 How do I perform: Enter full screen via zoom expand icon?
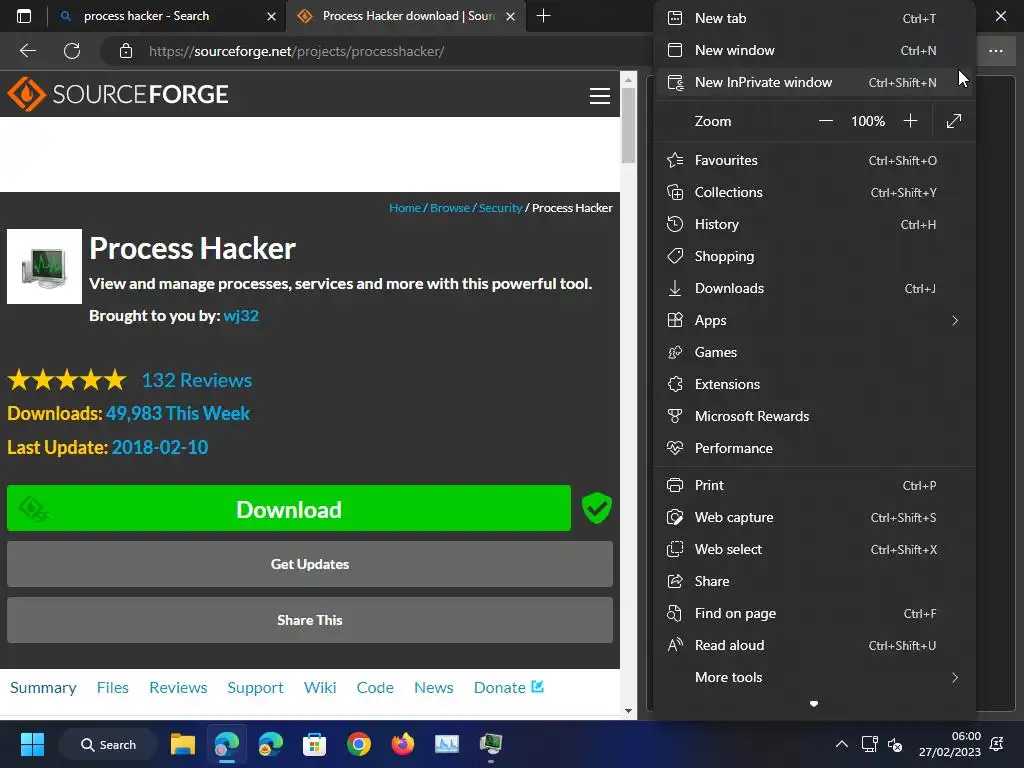coord(953,121)
